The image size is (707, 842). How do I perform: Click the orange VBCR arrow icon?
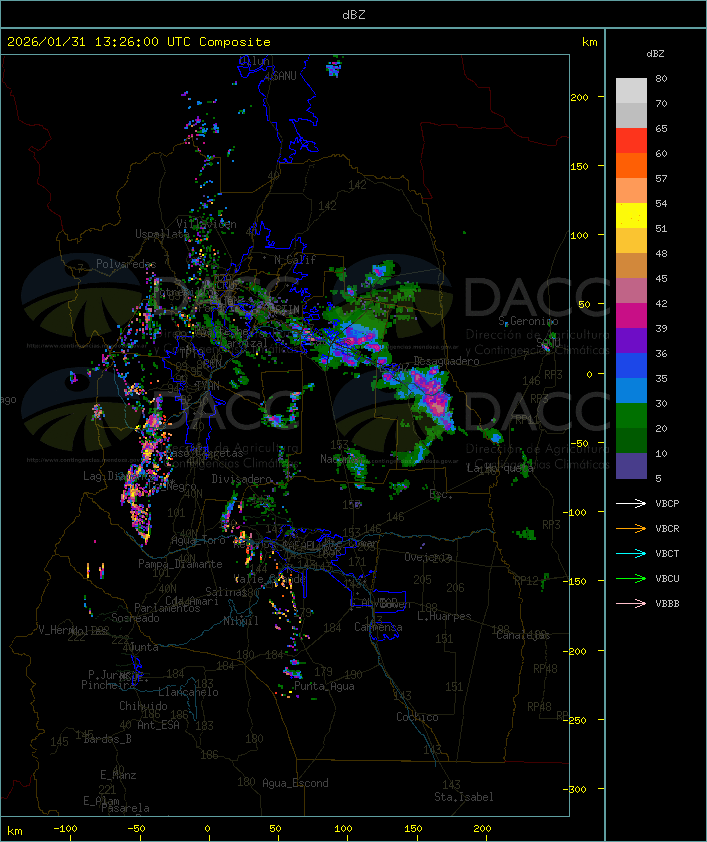632,529
